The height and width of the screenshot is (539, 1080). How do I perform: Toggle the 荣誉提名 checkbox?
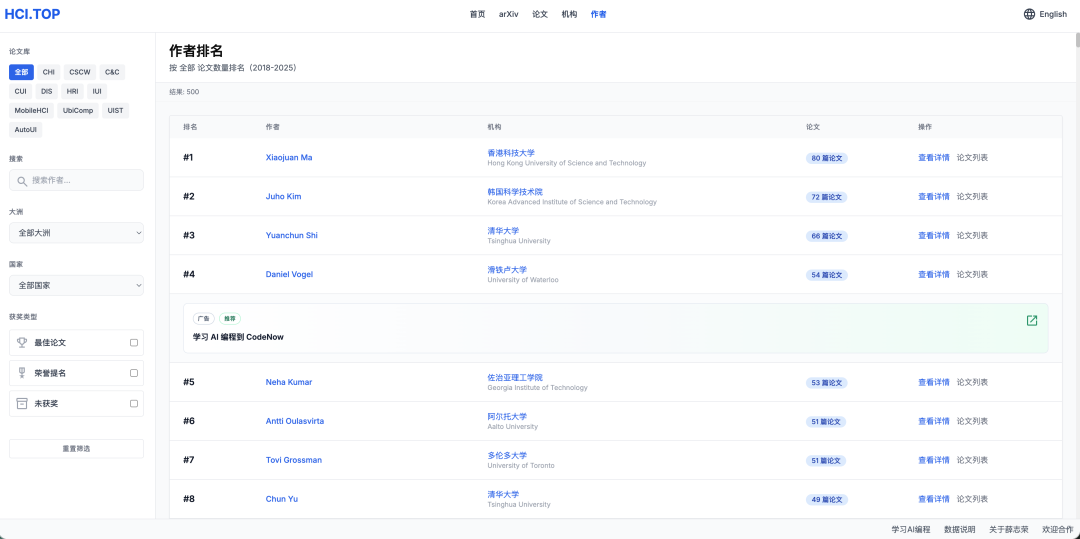click(134, 373)
